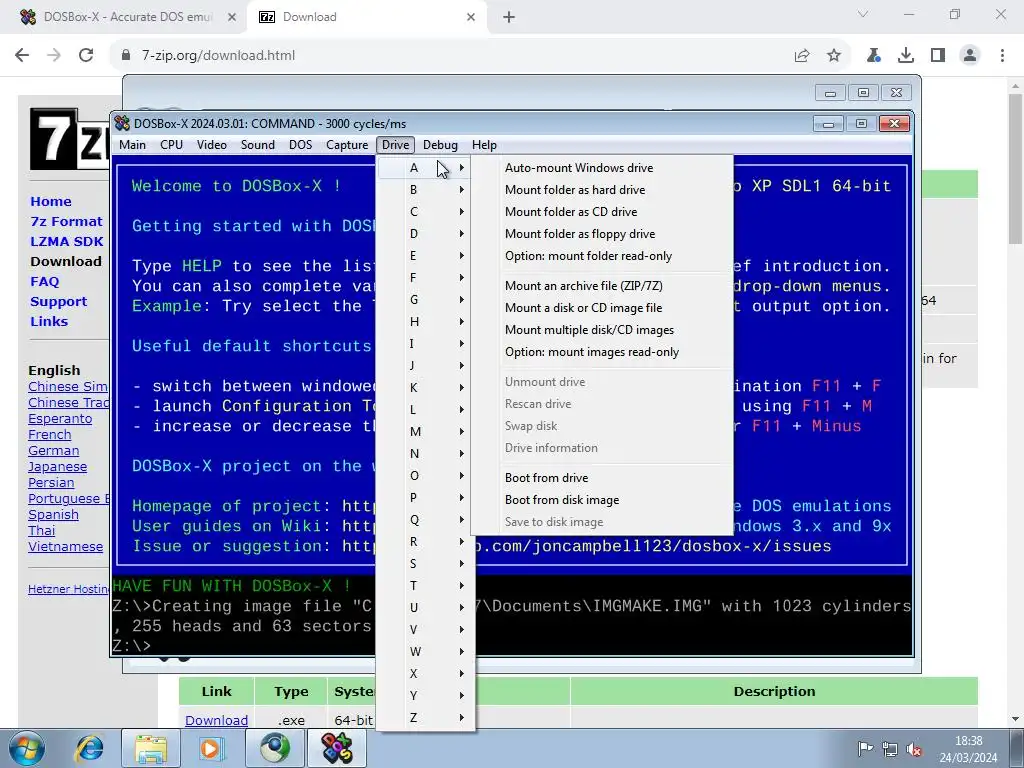Viewport: 1024px width, 768px height.
Task: Select Boot from disk image
Action: tap(601, 500)
